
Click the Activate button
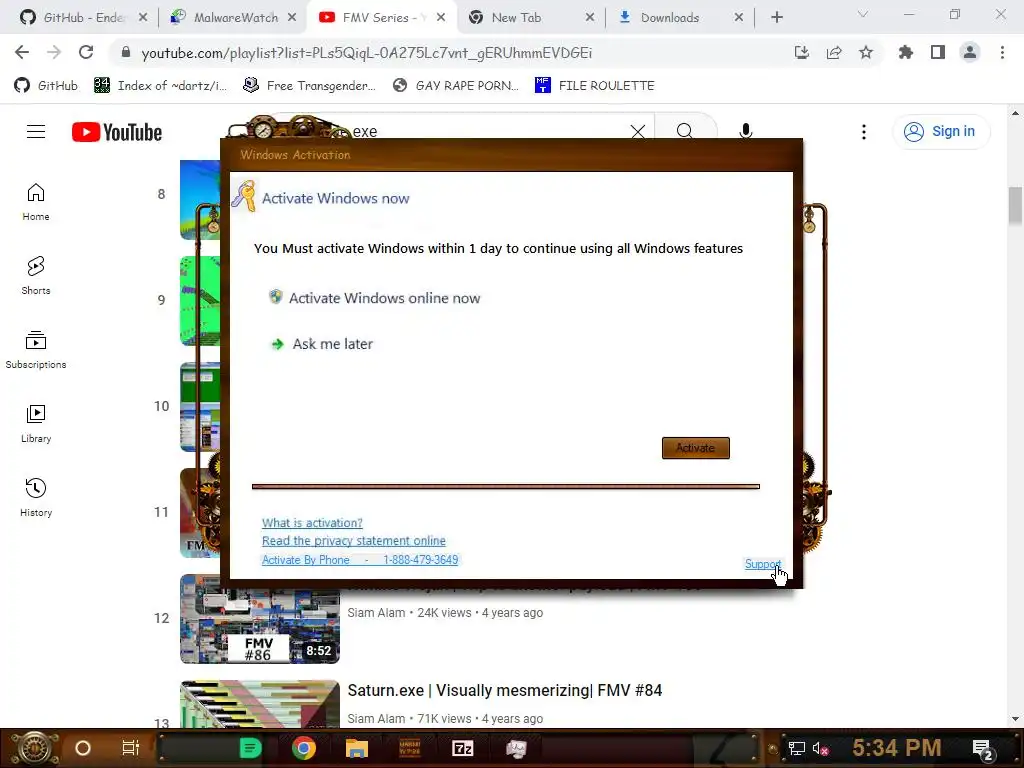(x=696, y=448)
